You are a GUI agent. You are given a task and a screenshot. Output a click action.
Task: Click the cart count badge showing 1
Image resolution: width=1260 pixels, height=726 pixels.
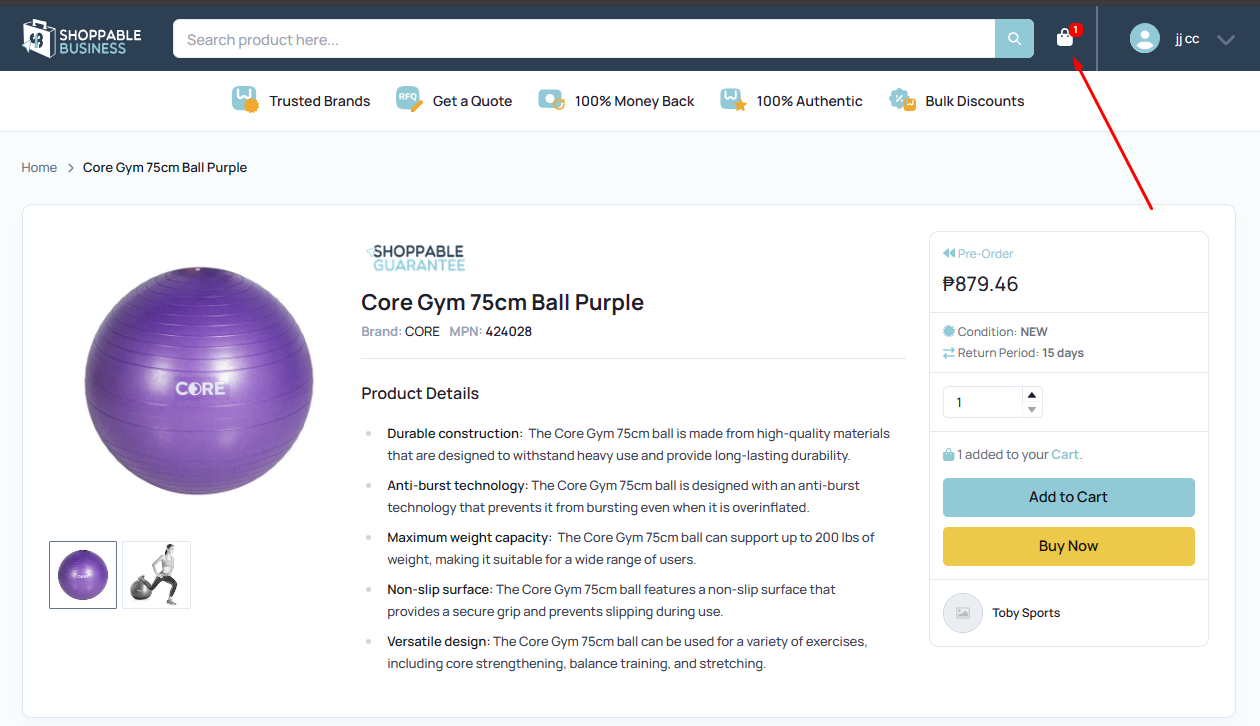[x=1076, y=30]
